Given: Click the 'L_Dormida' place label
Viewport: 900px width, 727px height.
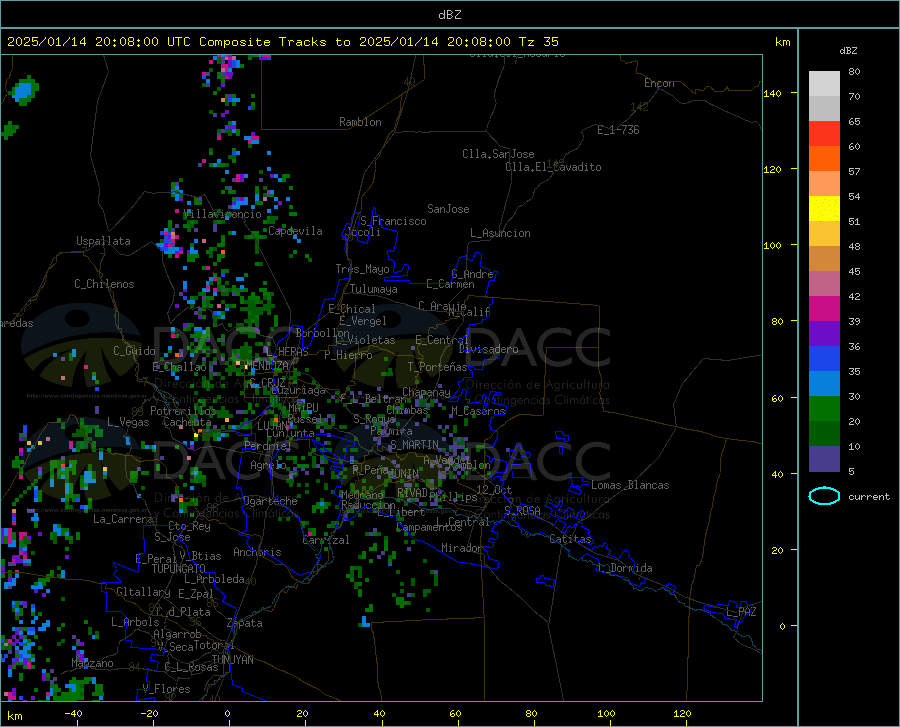Looking at the screenshot, I should click(x=625, y=568).
